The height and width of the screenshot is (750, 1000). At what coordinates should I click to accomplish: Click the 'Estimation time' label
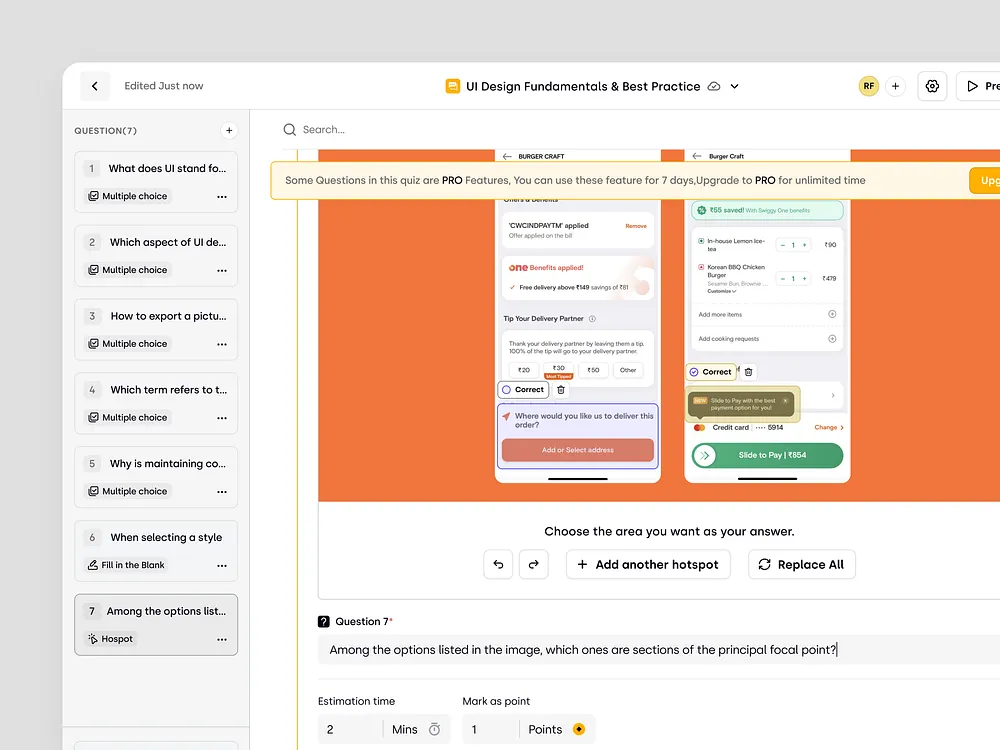point(357,701)
